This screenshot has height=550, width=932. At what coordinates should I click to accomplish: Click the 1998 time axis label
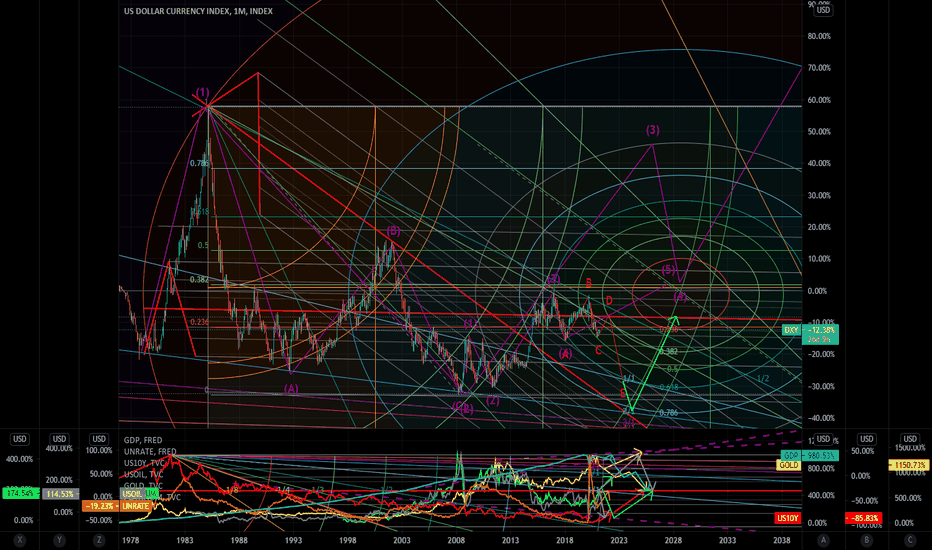click(x=348, y=540)
